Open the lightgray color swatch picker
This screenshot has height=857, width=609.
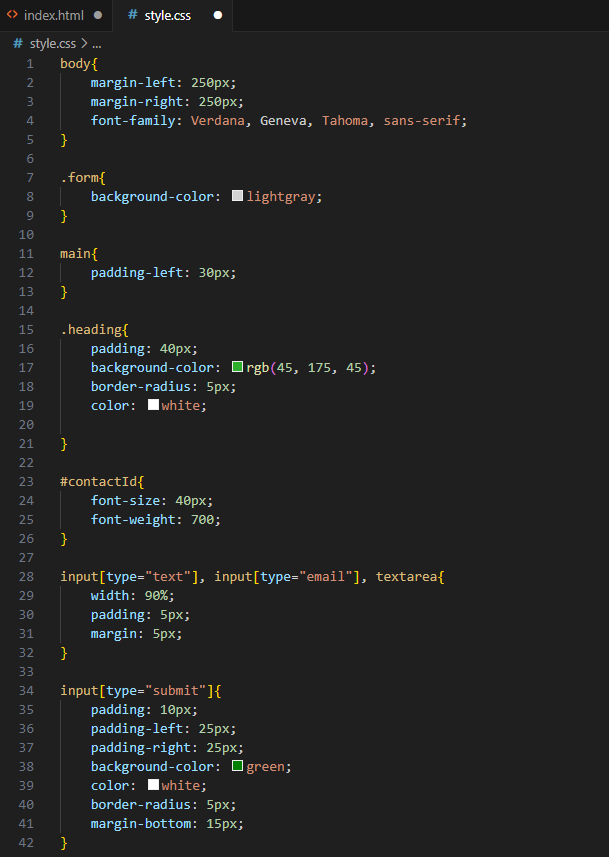pyautogui.click(x=237, y=196)
